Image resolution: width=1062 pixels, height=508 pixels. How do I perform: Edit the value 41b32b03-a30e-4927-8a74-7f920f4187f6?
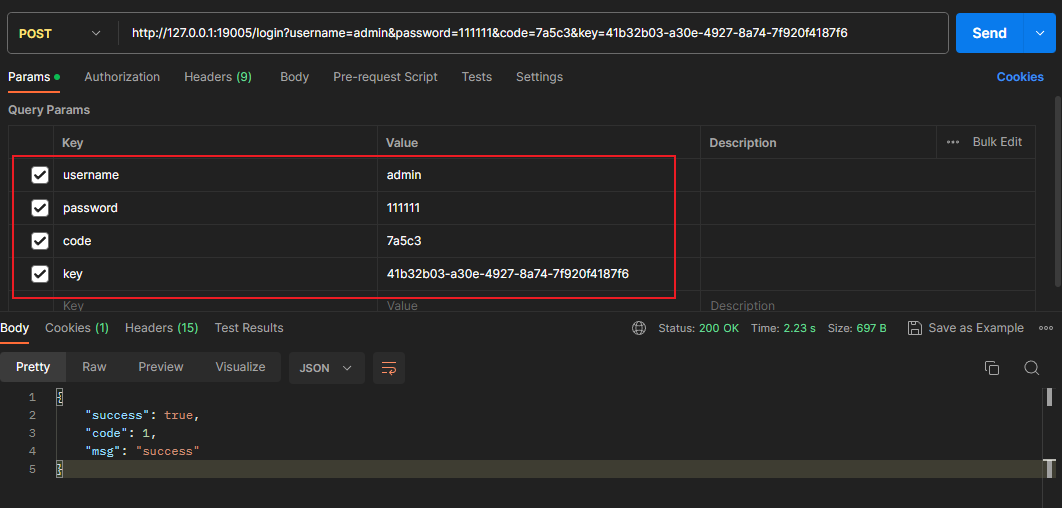click(x=539, y=274)
